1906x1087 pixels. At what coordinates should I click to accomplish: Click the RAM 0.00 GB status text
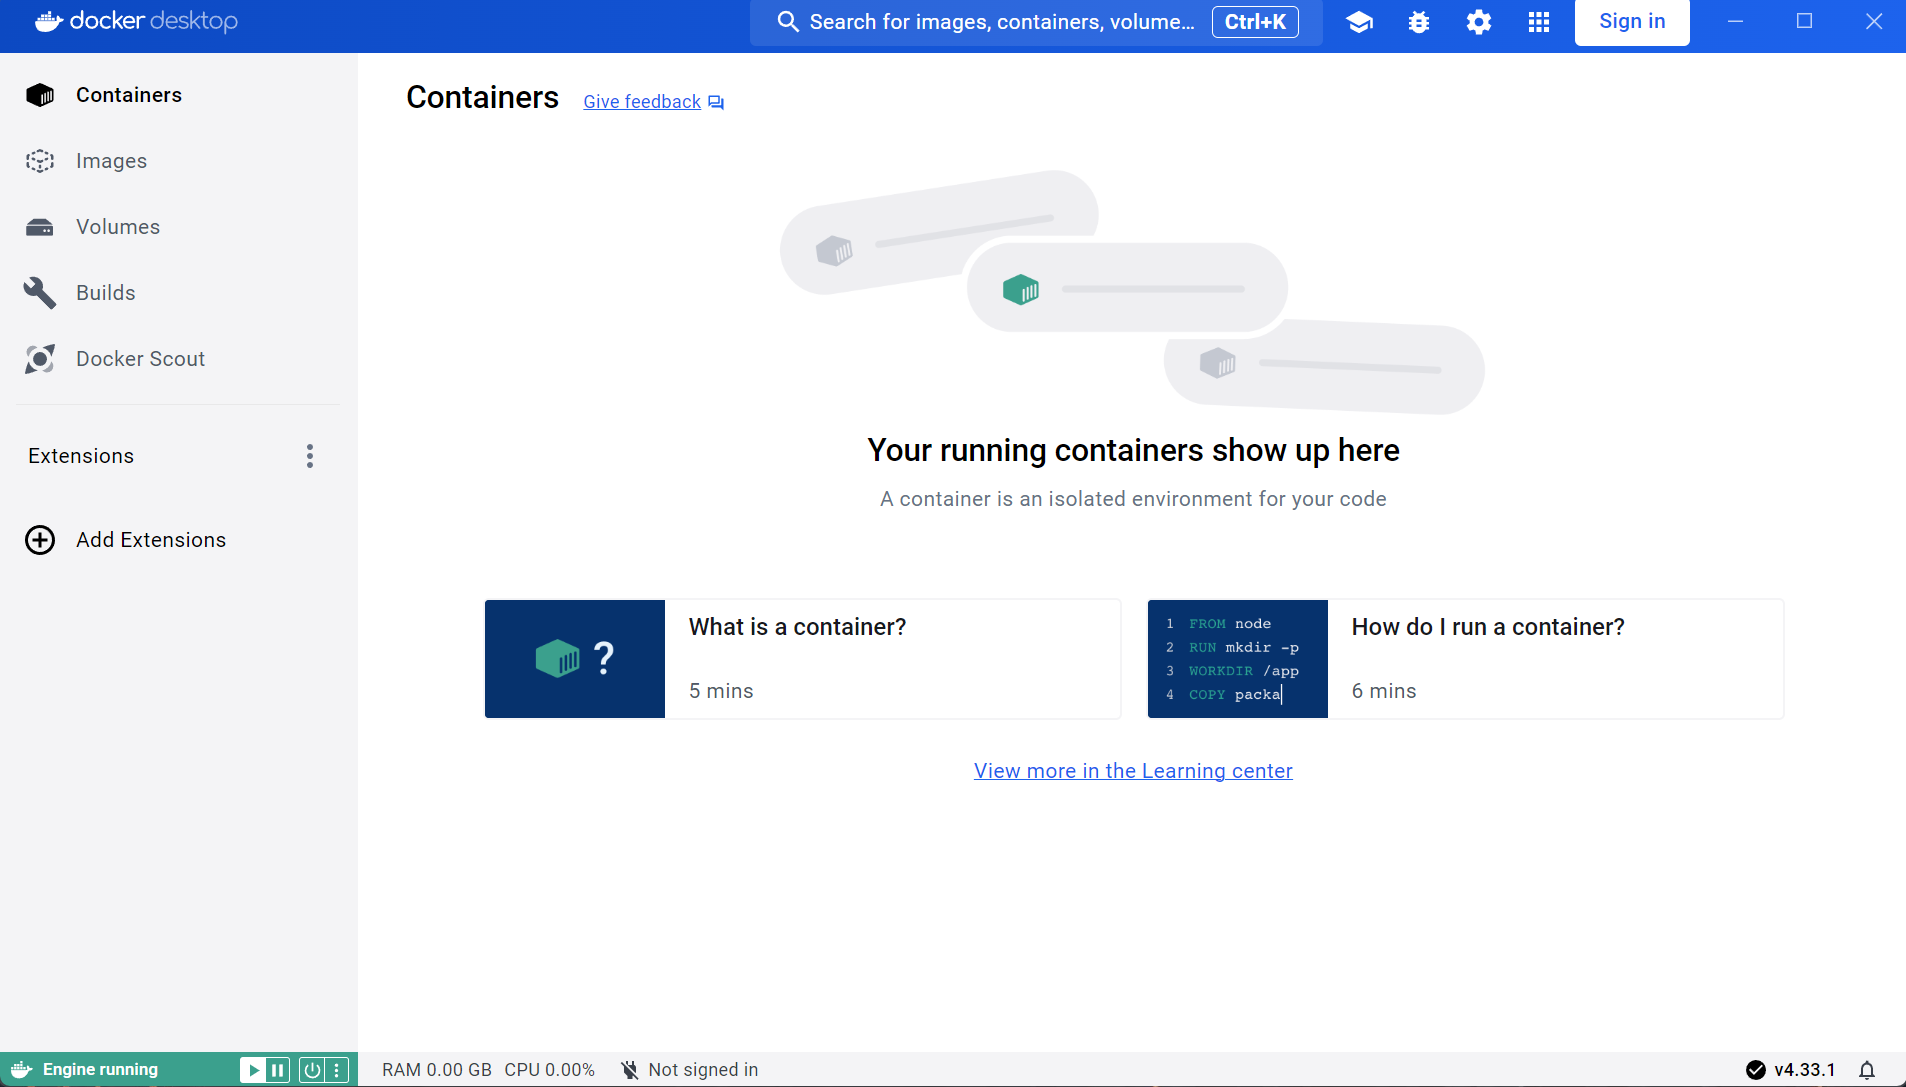[x=437, y=1070]
